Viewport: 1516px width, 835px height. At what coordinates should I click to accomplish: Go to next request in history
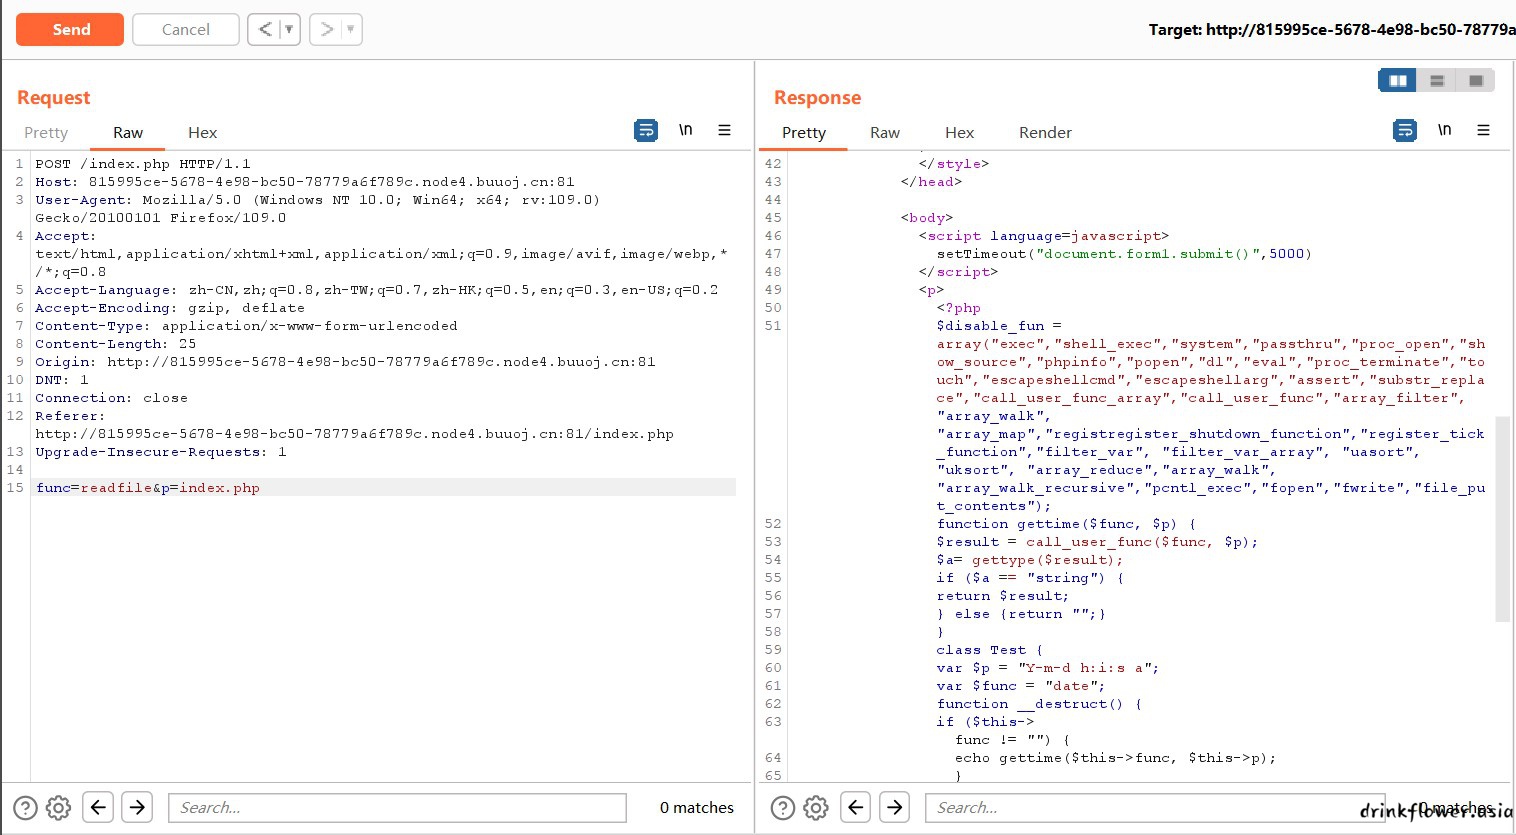tap(326, 30)
